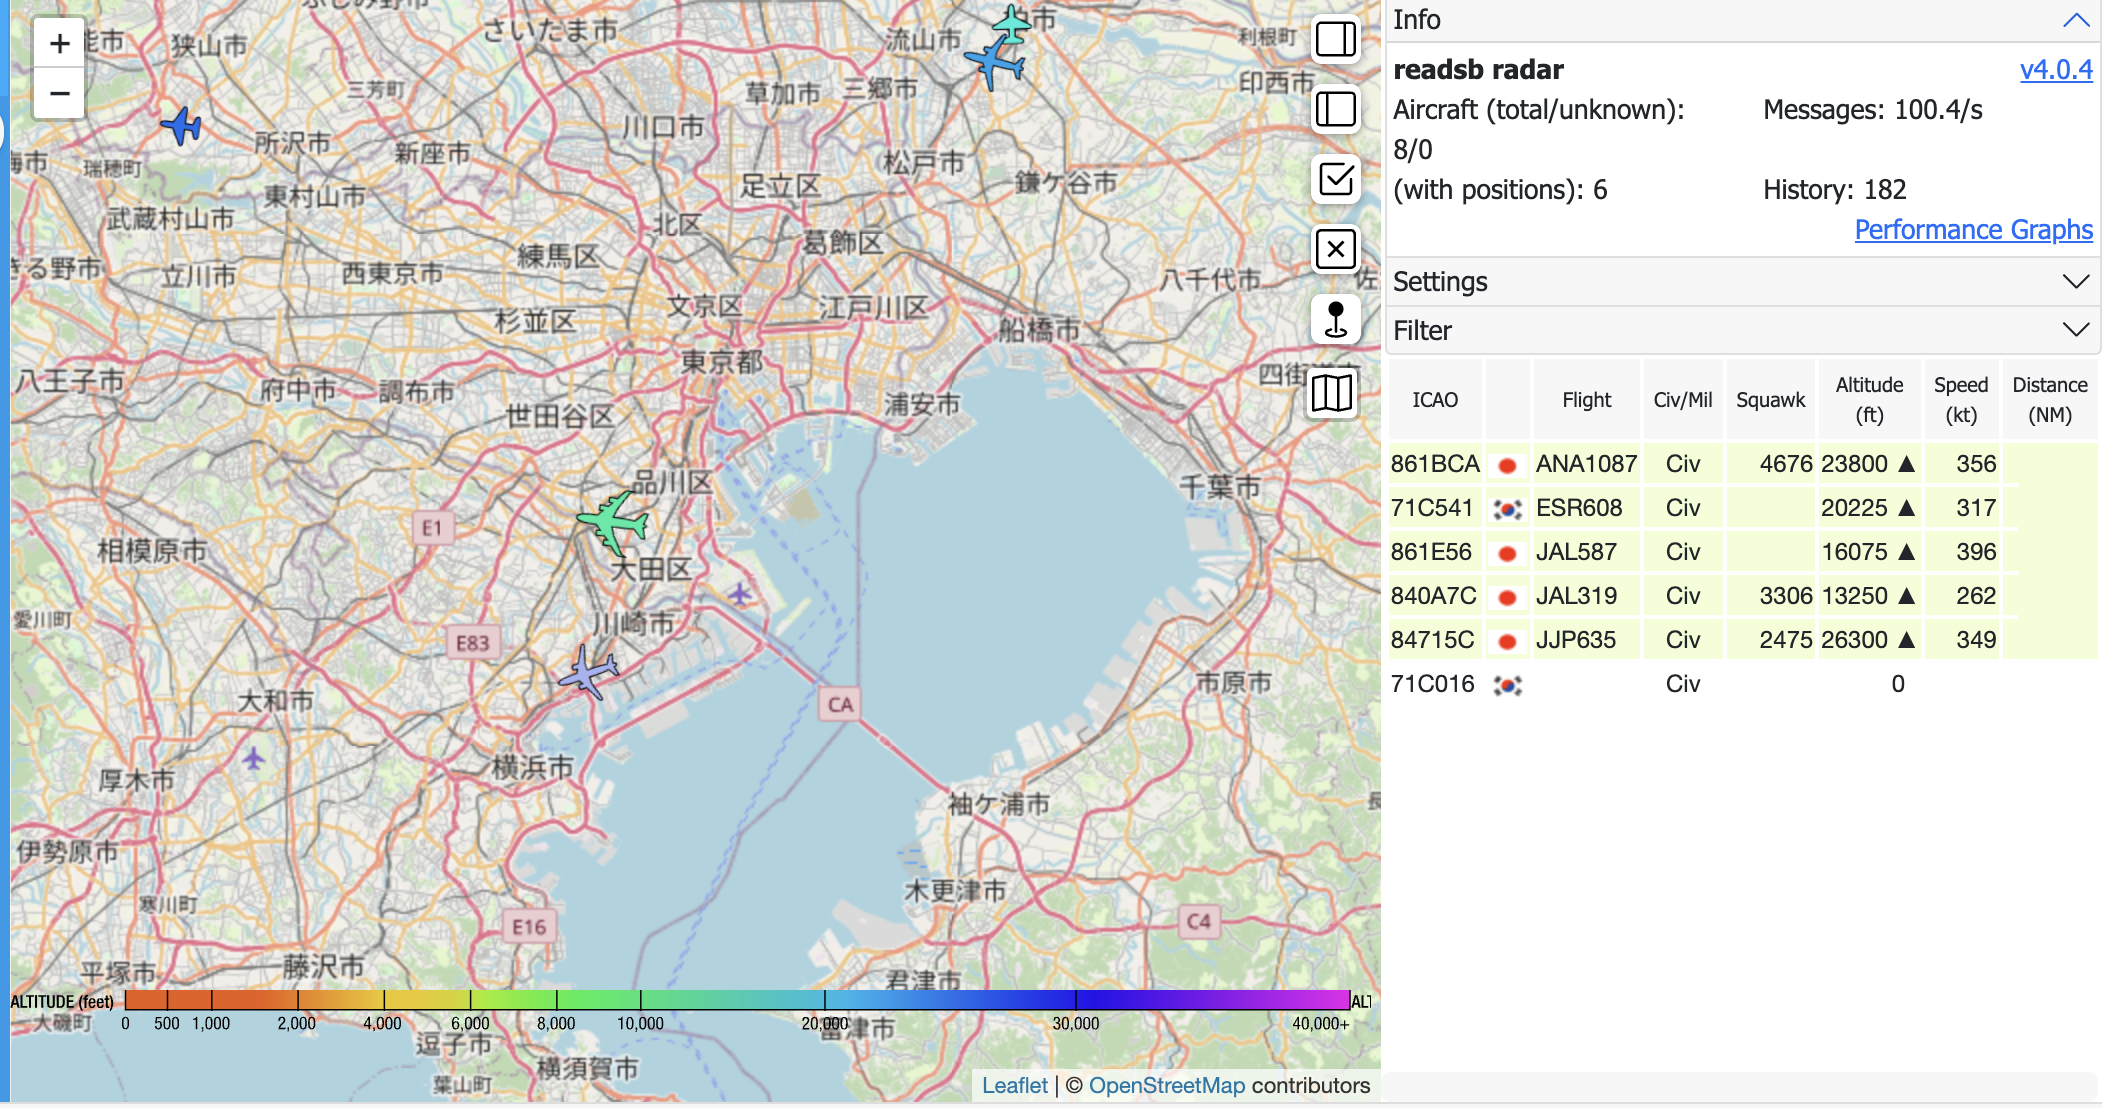The height and width of the screenshot is (1108, 2102).
Task: Click the left-panel layout icon
Action: pos(1335,109)
